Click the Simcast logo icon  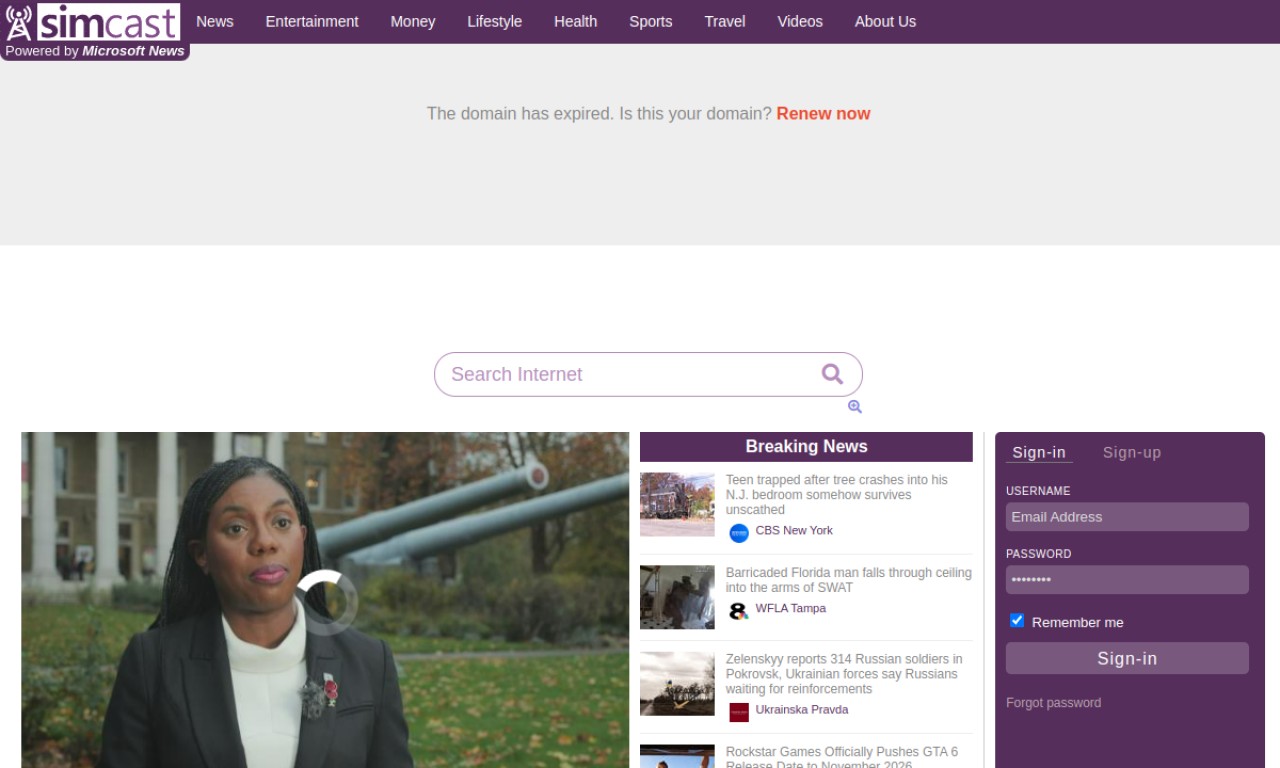point(19,22)
